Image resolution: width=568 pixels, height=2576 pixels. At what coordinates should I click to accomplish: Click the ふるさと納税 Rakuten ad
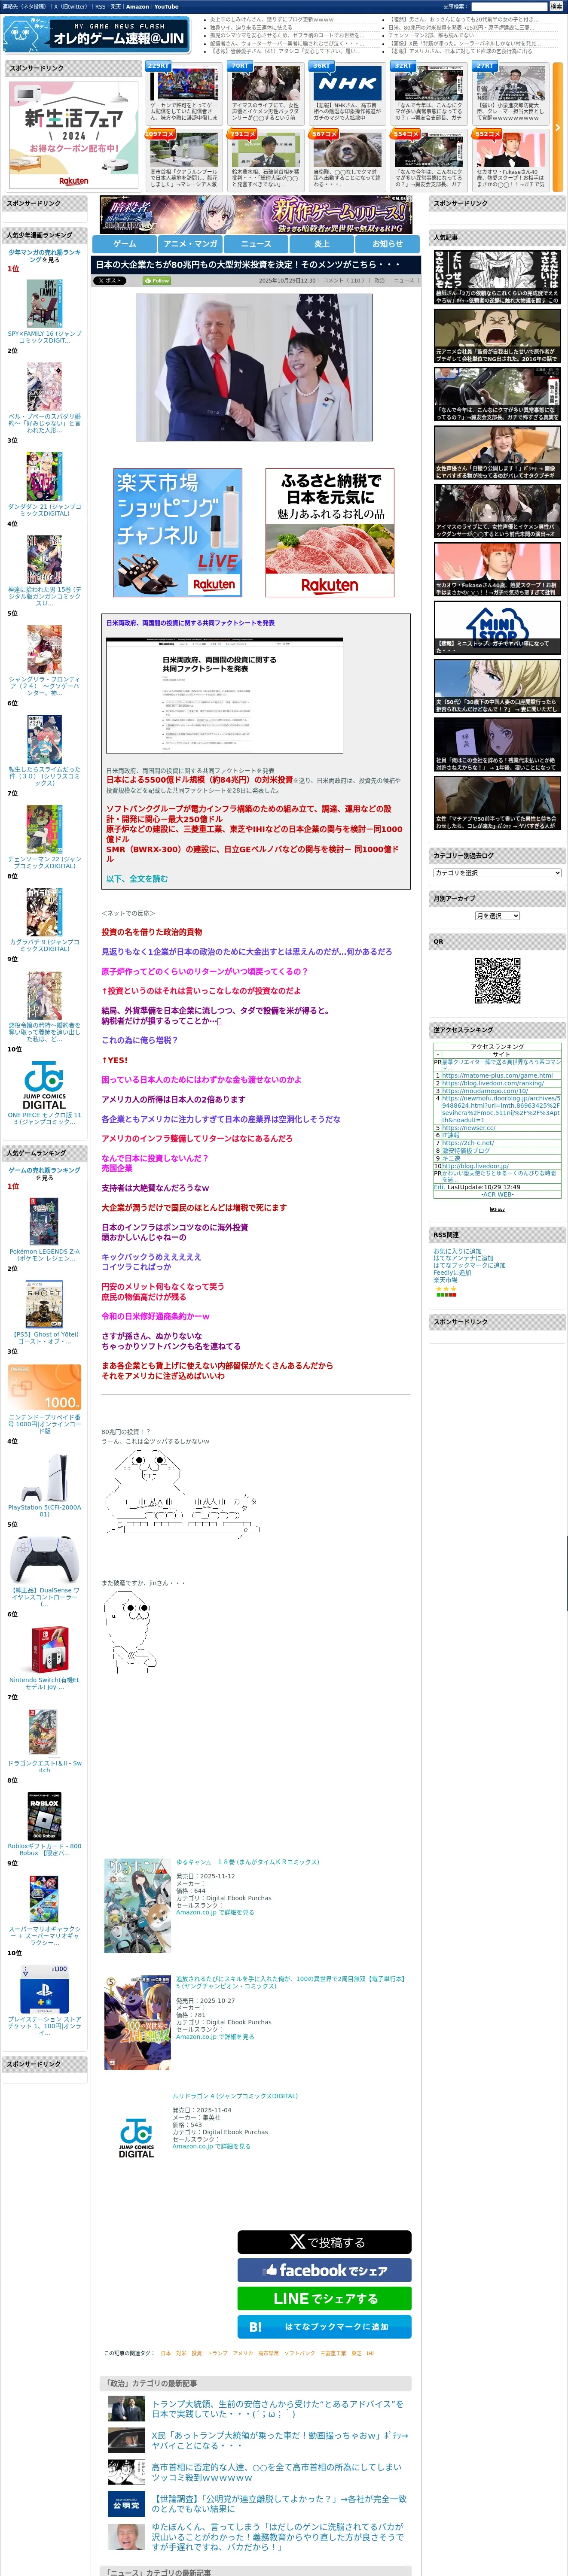point(330,533)
